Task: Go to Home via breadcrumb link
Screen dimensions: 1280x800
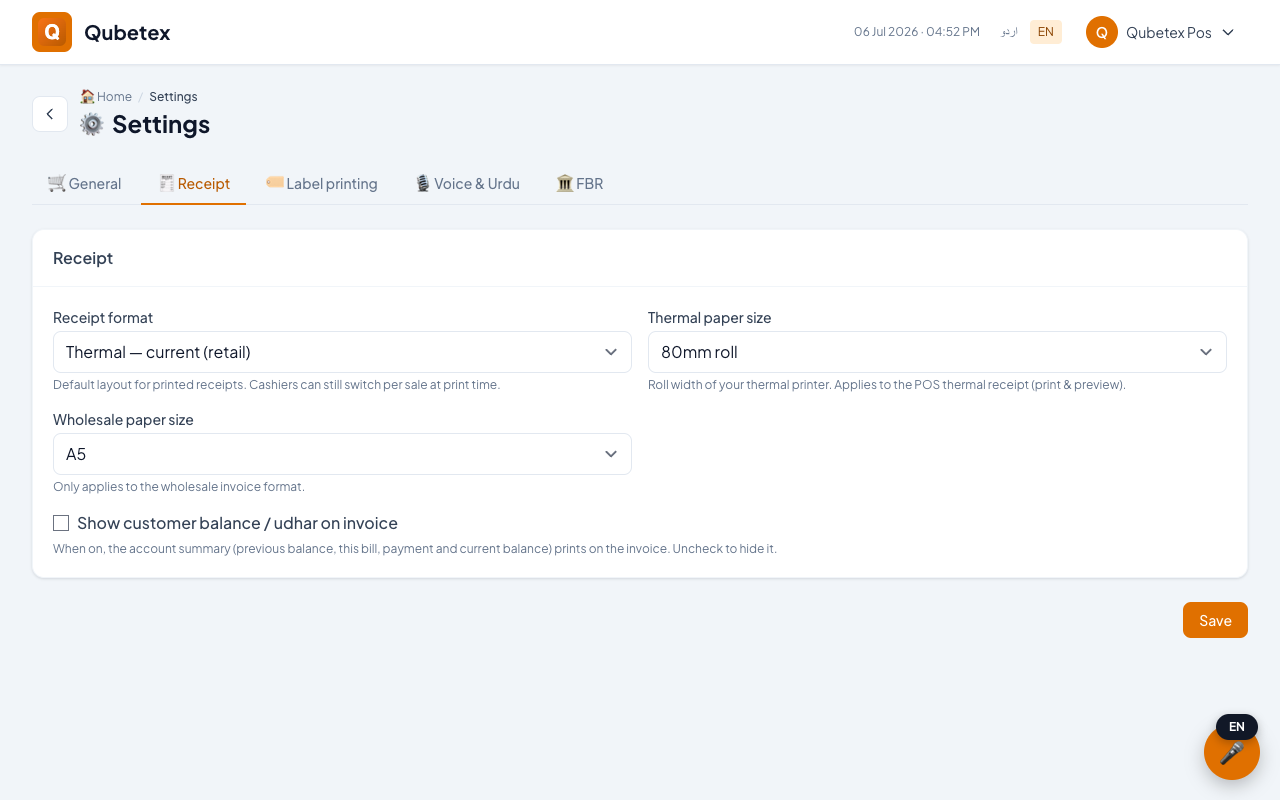Action: (x=114, y=97)
